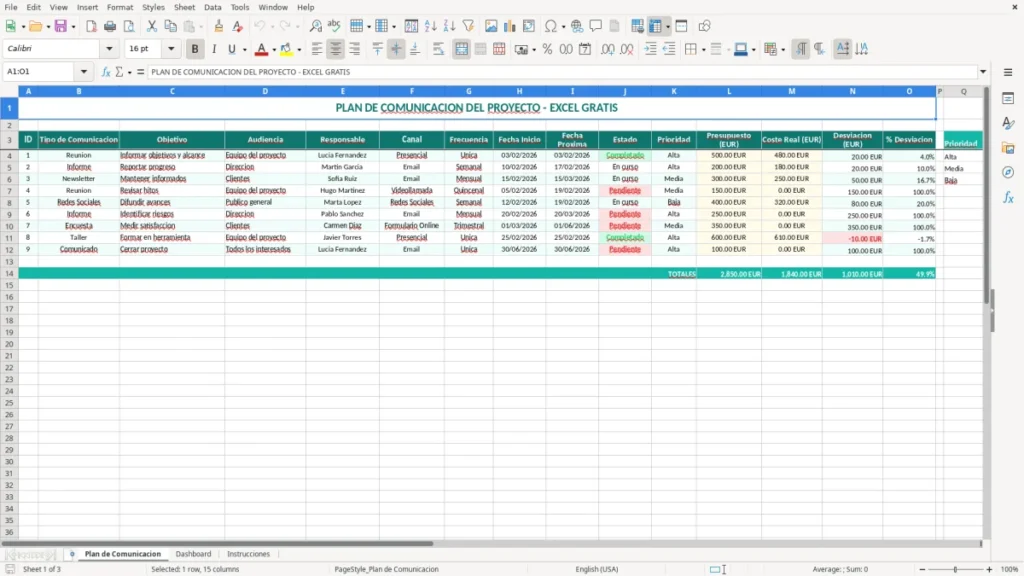The height and width of the screenshot is (576, 1024).
Task: Click the Cut scissors icon
Action: [x=152, y=26]
